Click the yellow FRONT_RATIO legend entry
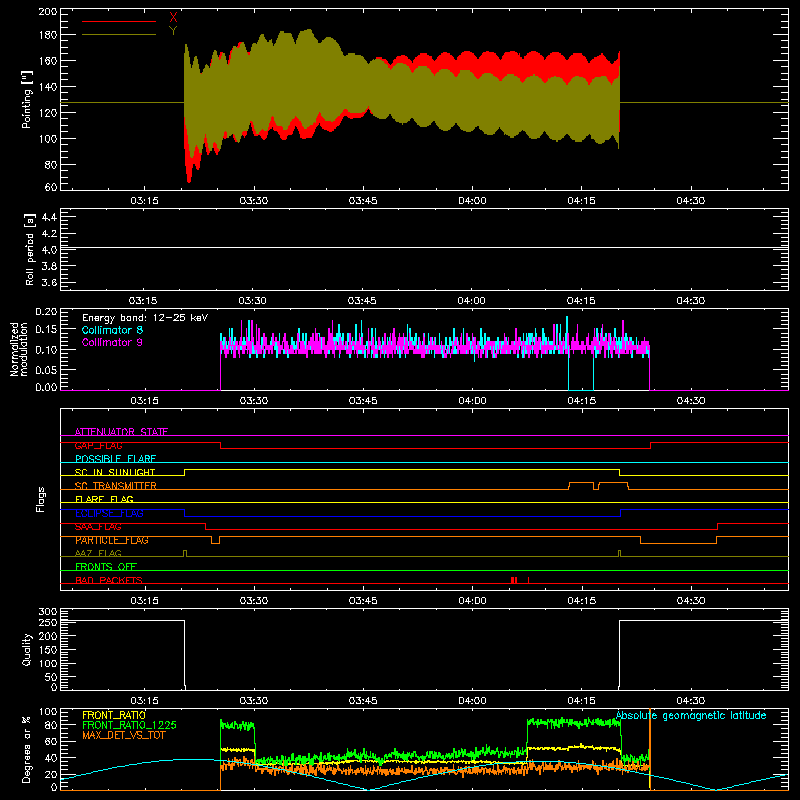The width and height of the screenshot is (800, 800). click(x=114, y=715)
